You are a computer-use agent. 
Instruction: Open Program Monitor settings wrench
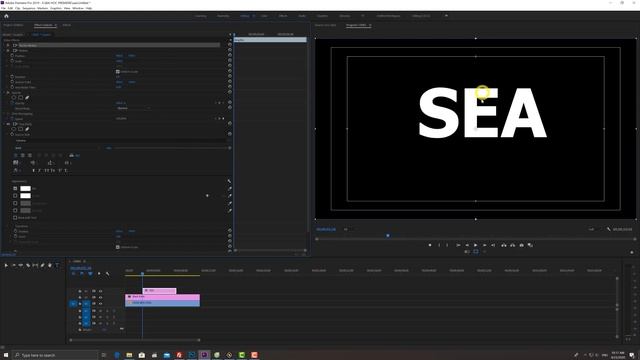609,229
